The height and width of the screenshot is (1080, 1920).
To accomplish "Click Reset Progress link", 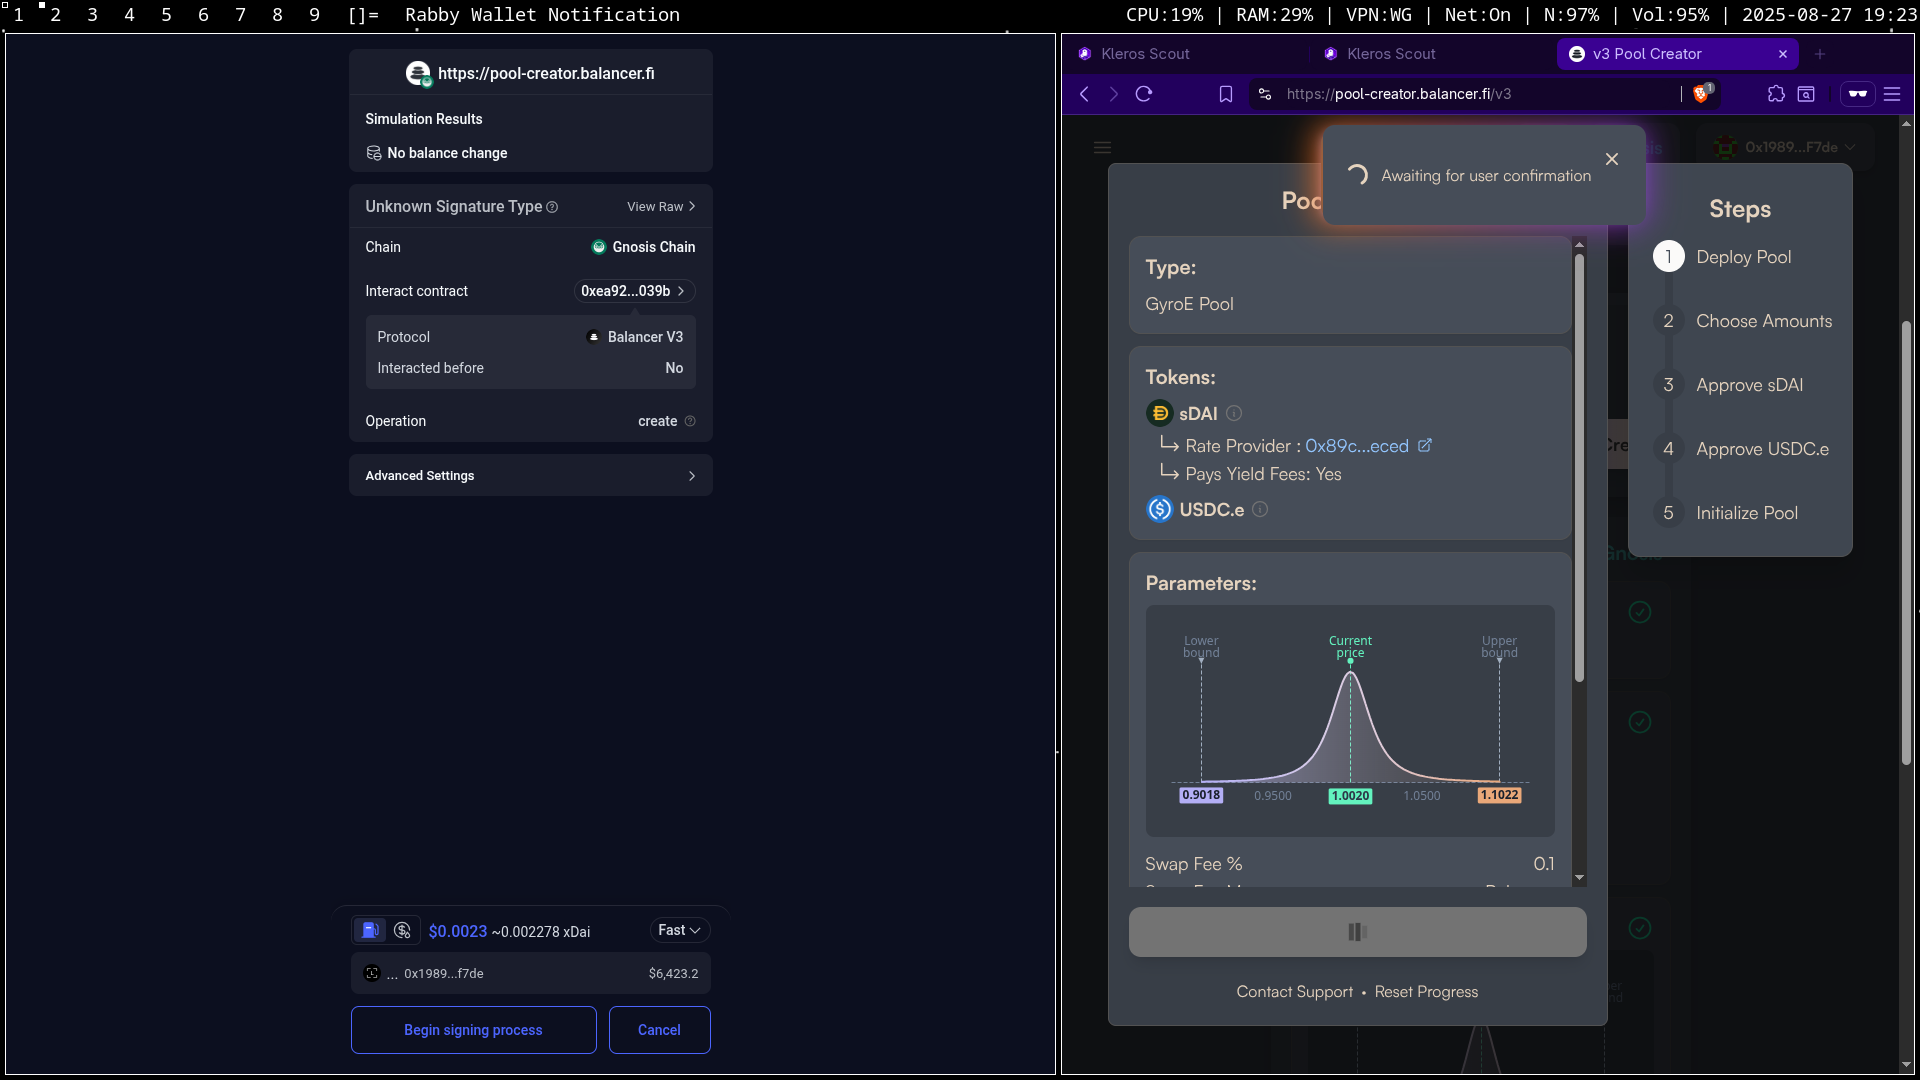I will click(x=1426, y=991).
